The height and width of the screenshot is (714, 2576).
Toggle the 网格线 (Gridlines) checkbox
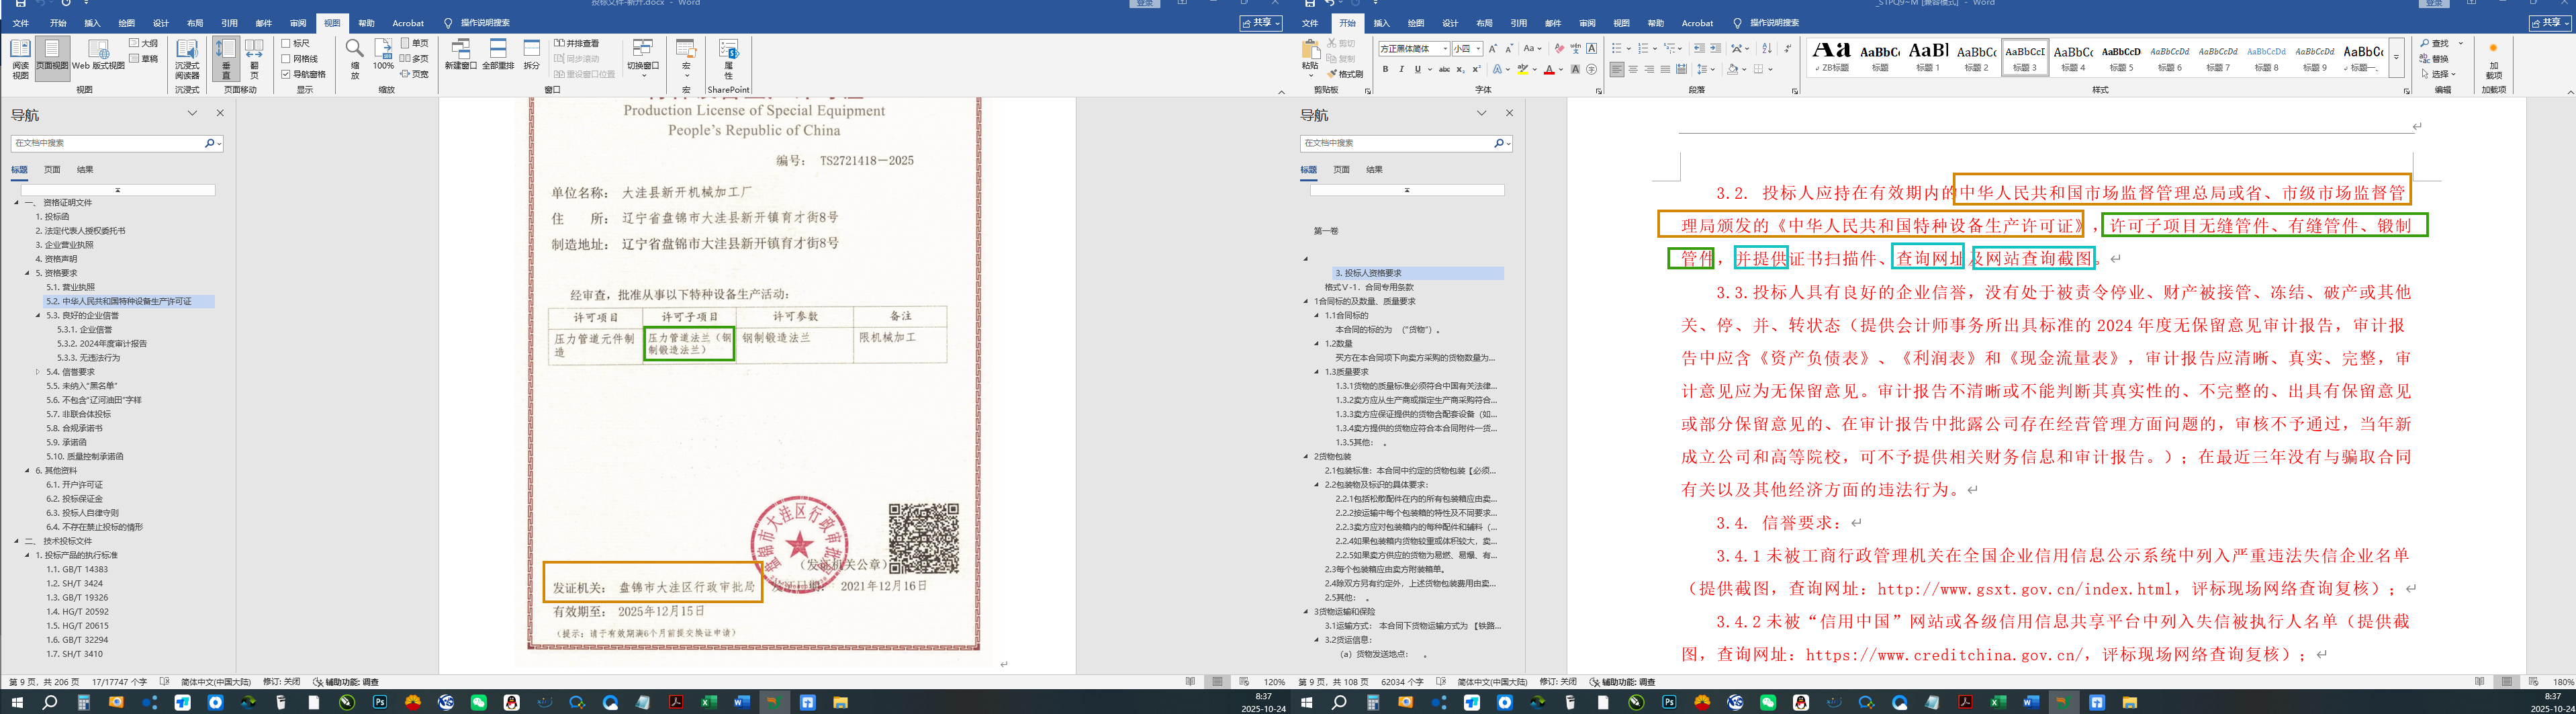coord(286,59)
